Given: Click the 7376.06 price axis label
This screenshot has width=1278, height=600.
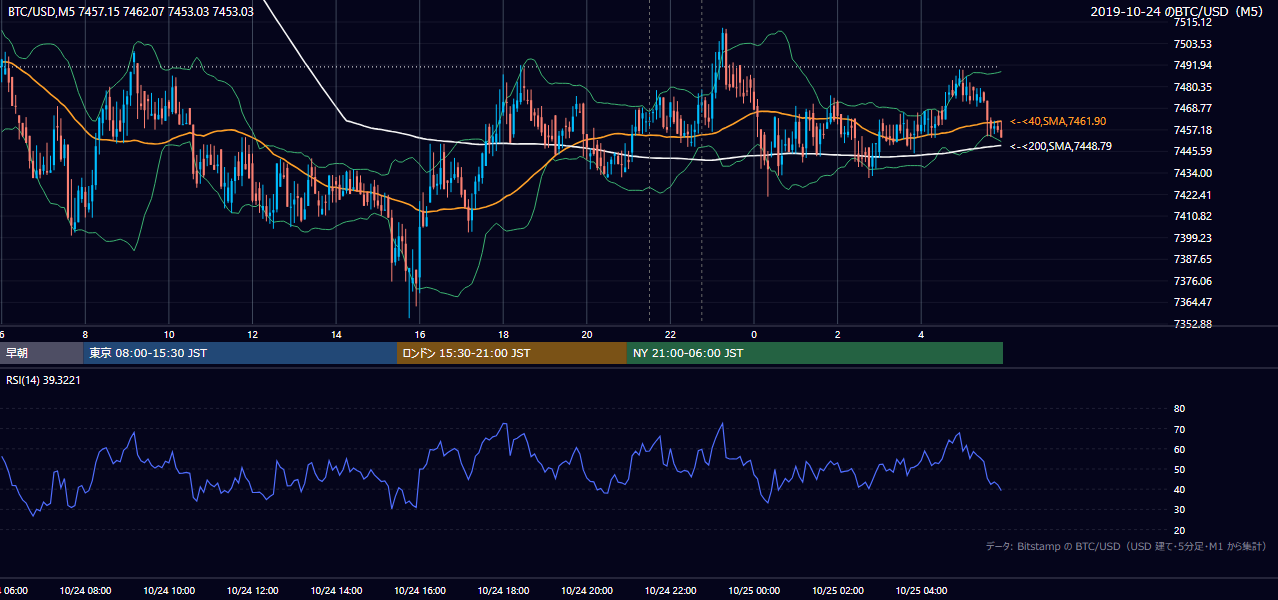Looking at the screenshot, I should point(1193,281).
